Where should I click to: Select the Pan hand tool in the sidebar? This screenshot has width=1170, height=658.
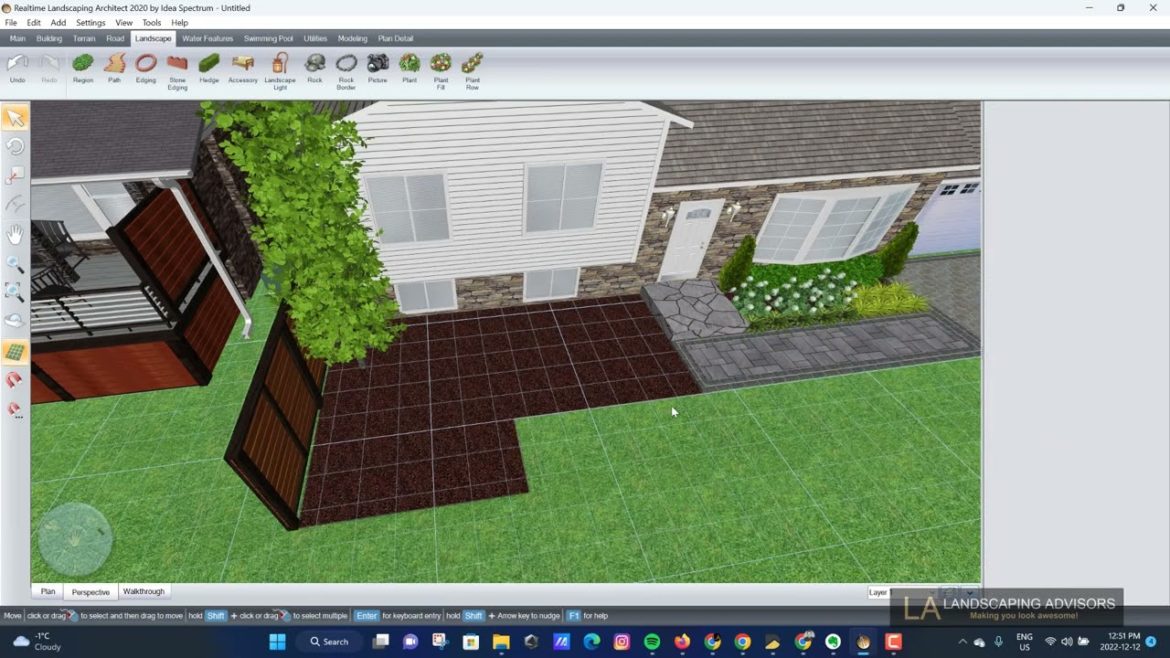click(15, 234)
